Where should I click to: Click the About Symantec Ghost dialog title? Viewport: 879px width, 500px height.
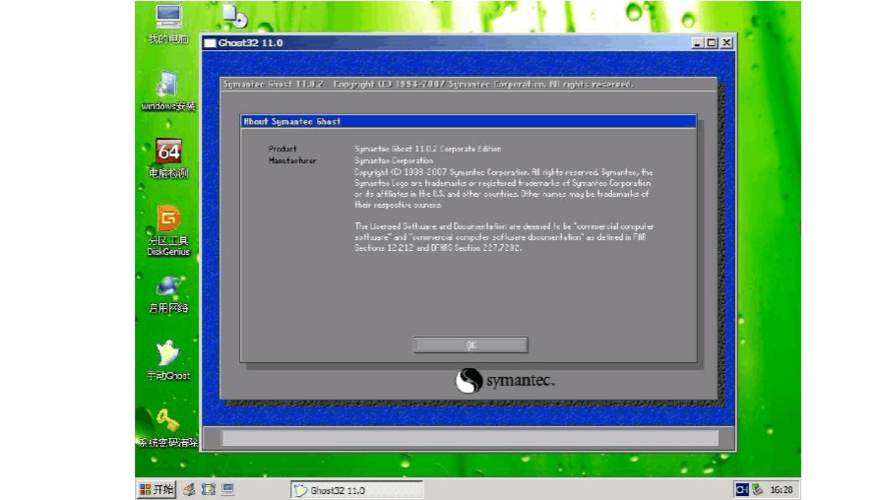(x=292, y=122)
